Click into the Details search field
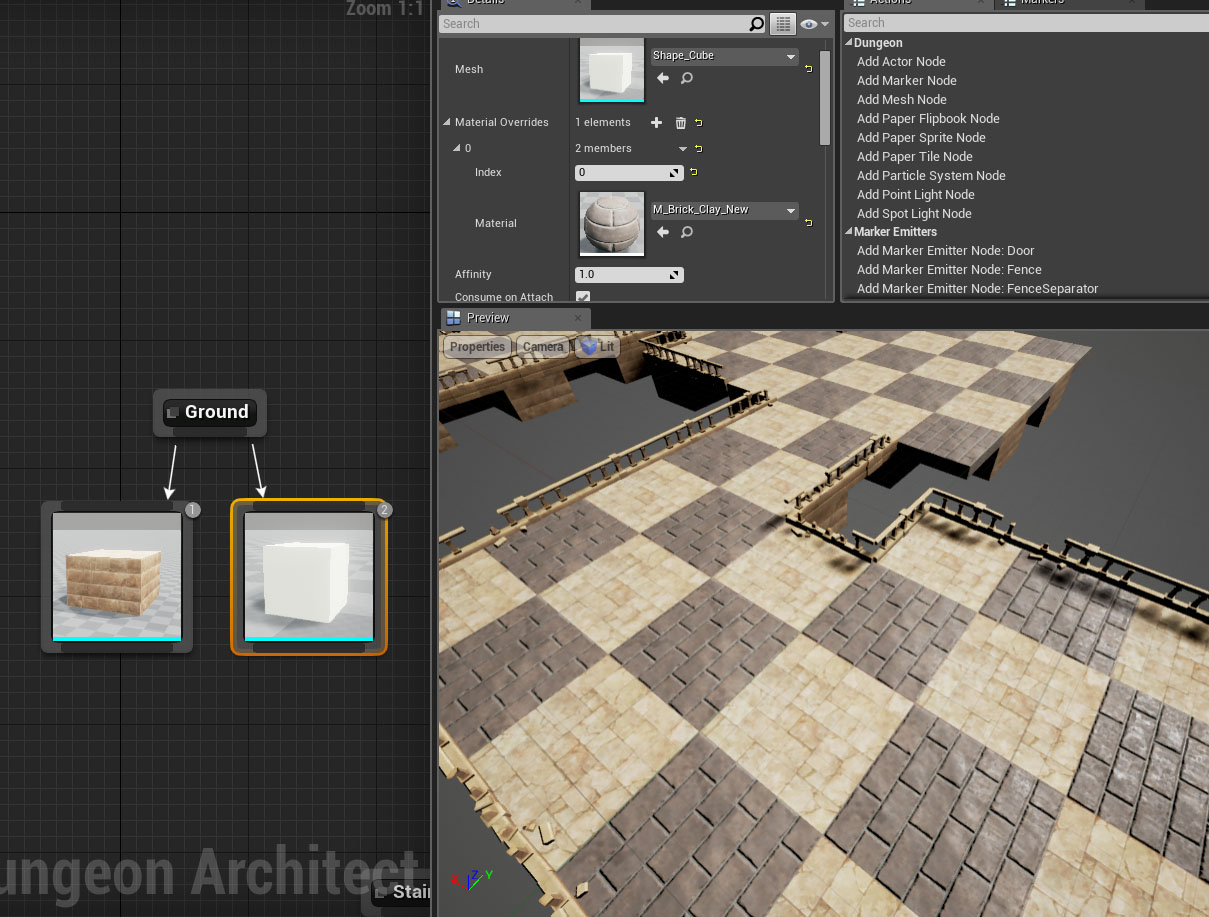 (x=594, y=24)
